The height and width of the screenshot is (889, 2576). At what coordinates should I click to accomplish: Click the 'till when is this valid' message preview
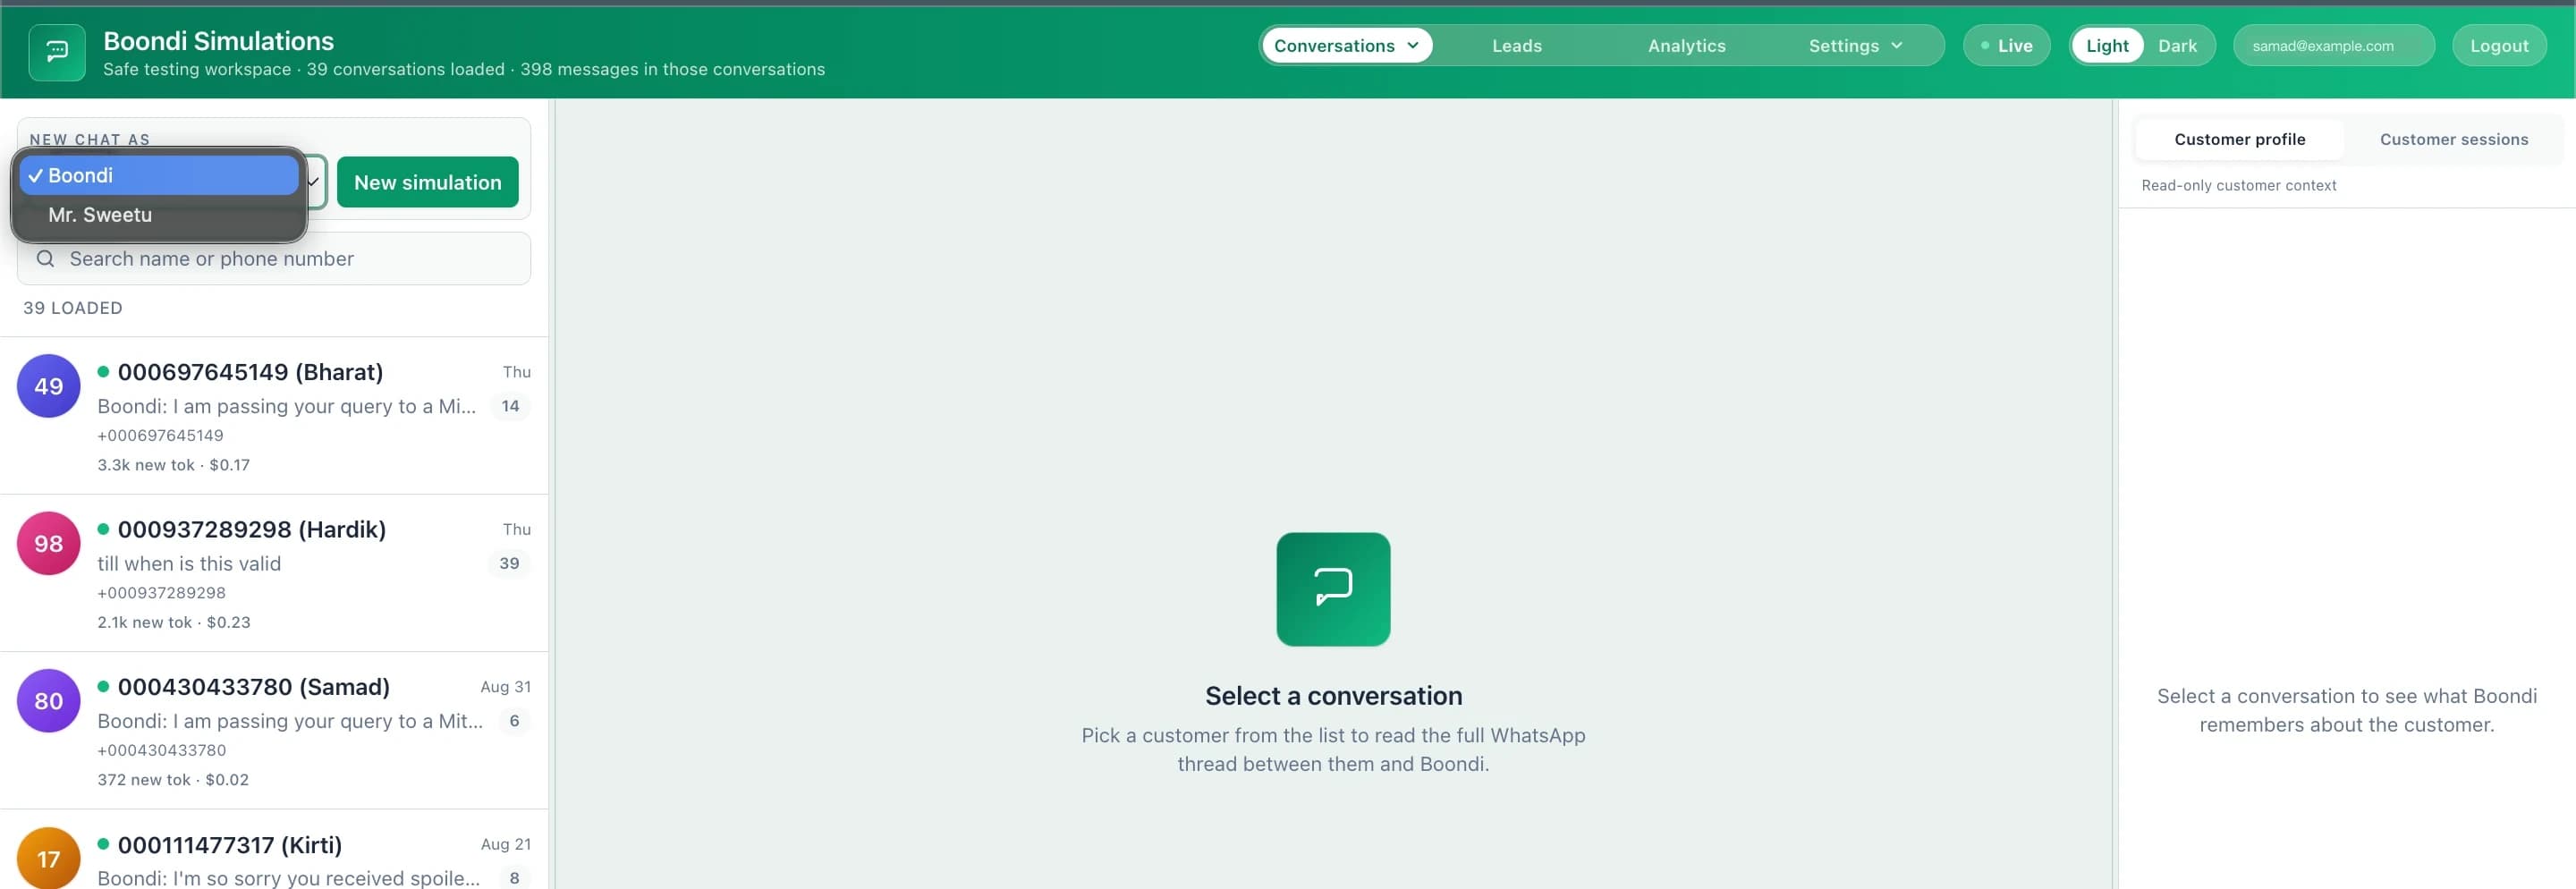[189, 564]
